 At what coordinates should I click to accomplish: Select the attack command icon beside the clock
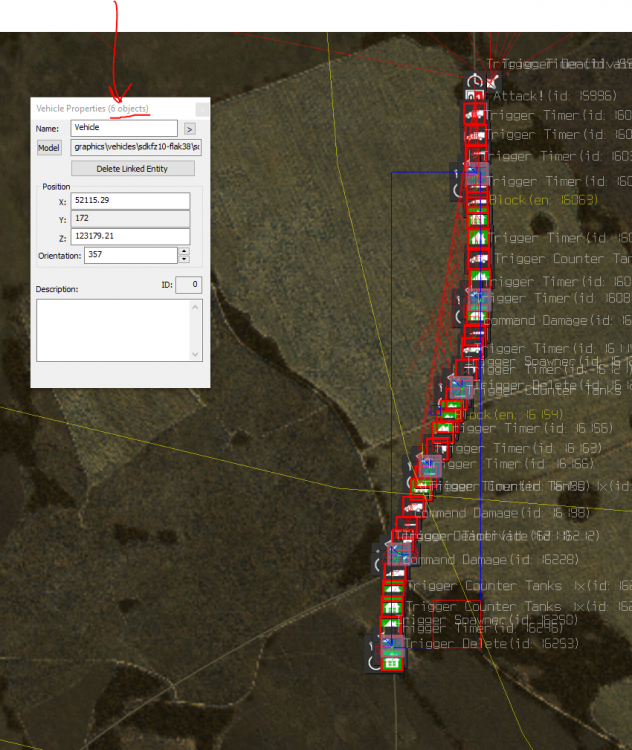point(493,81)
